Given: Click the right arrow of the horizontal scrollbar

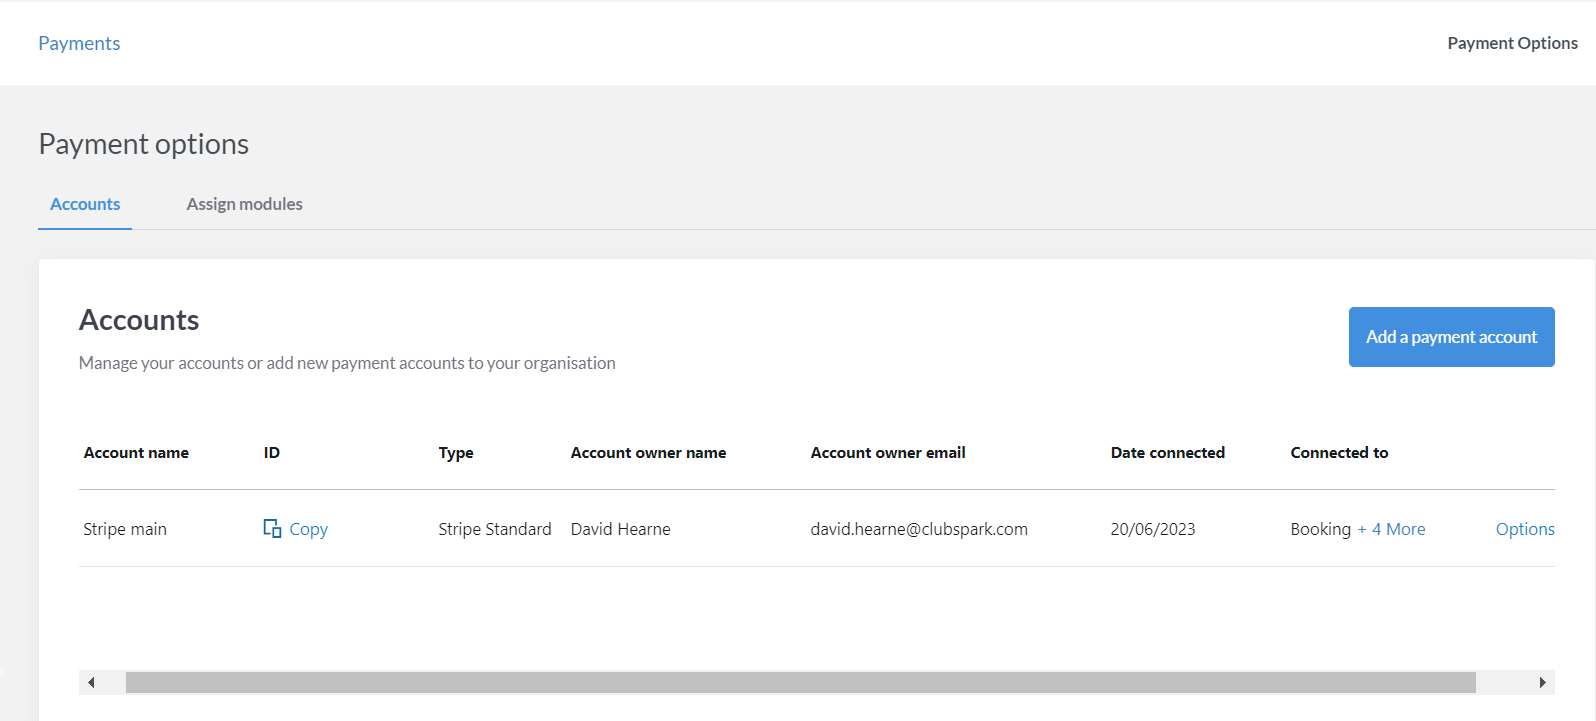Looking at the screenshot, I should (1542, 682).
